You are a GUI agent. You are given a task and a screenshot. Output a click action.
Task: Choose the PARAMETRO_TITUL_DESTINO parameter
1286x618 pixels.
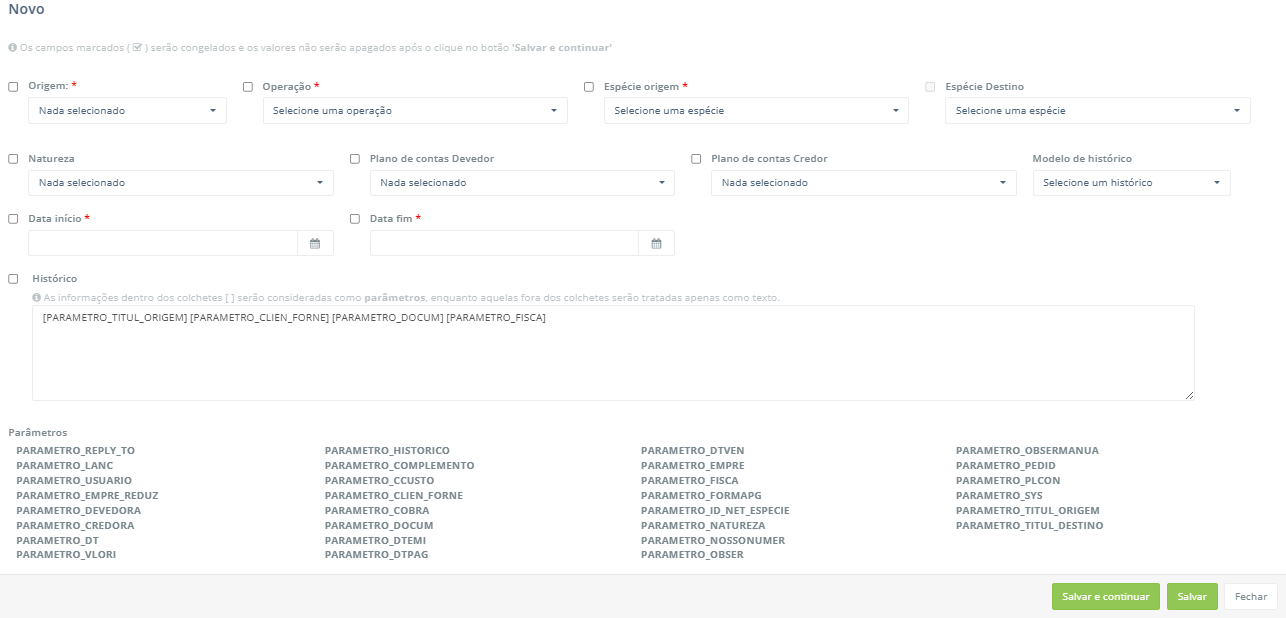tap(1029, 525)
